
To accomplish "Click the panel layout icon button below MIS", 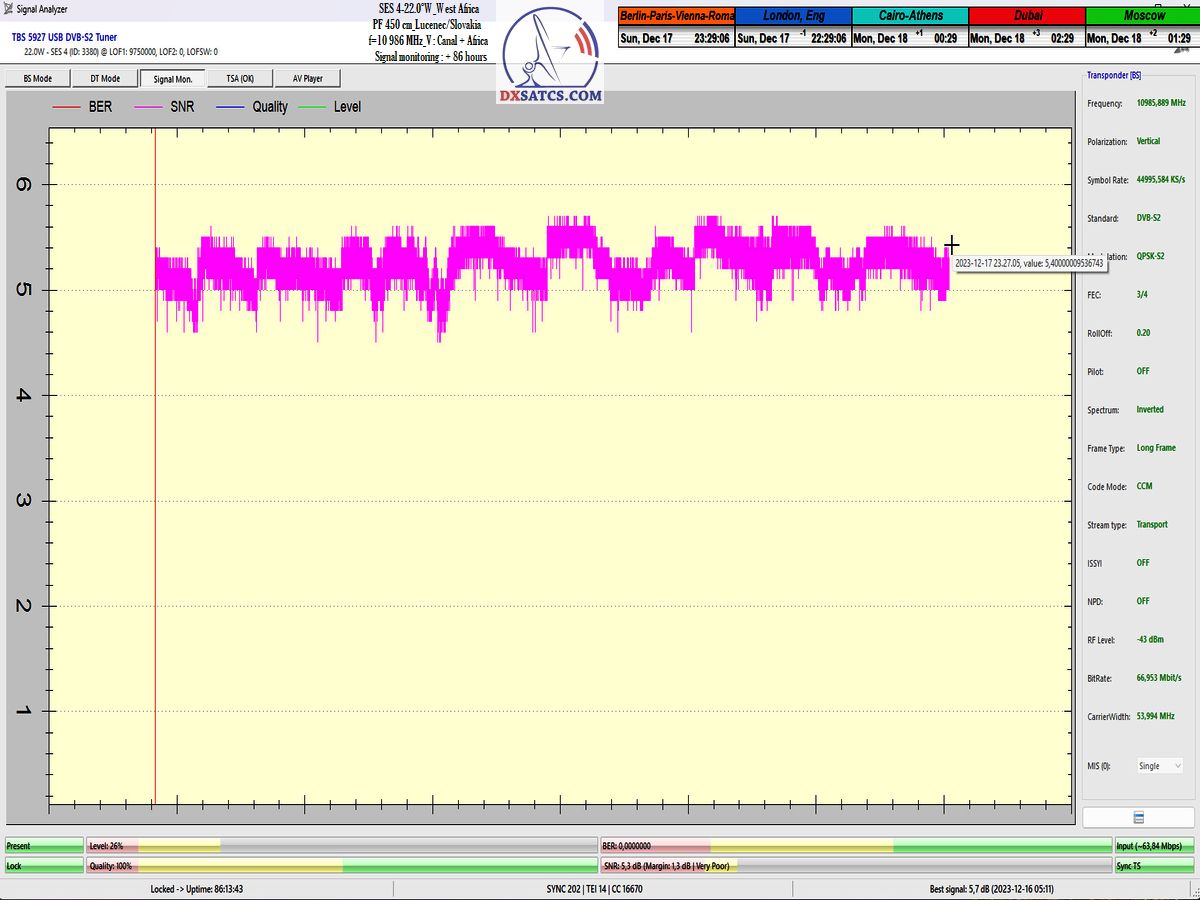I will pyautogui.click(x=1138, y=817).
